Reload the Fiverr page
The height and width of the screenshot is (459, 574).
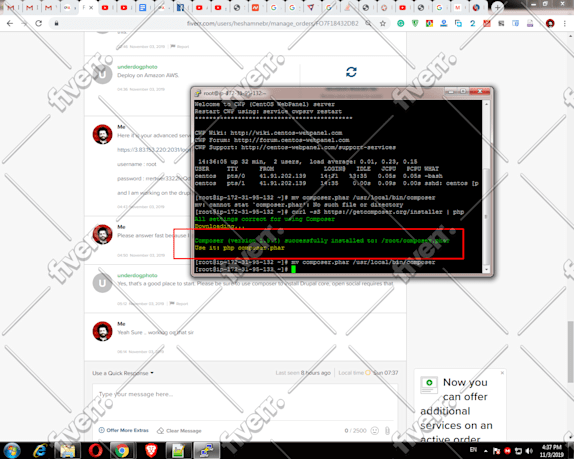[38, 23]
